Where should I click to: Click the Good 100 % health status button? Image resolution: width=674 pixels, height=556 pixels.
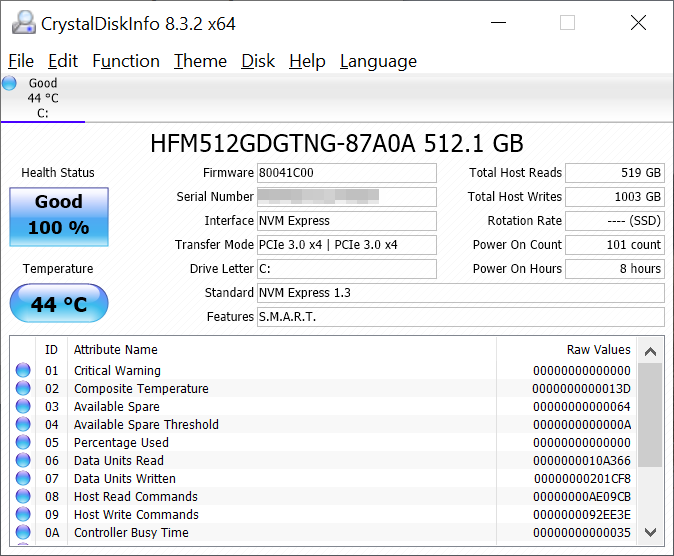click(x=59, y=217)
